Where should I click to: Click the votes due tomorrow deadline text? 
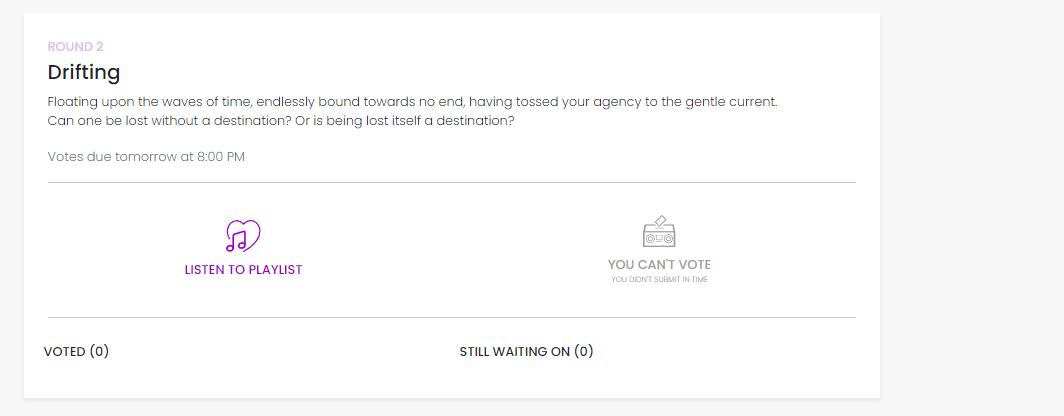[x=146, y=157]
